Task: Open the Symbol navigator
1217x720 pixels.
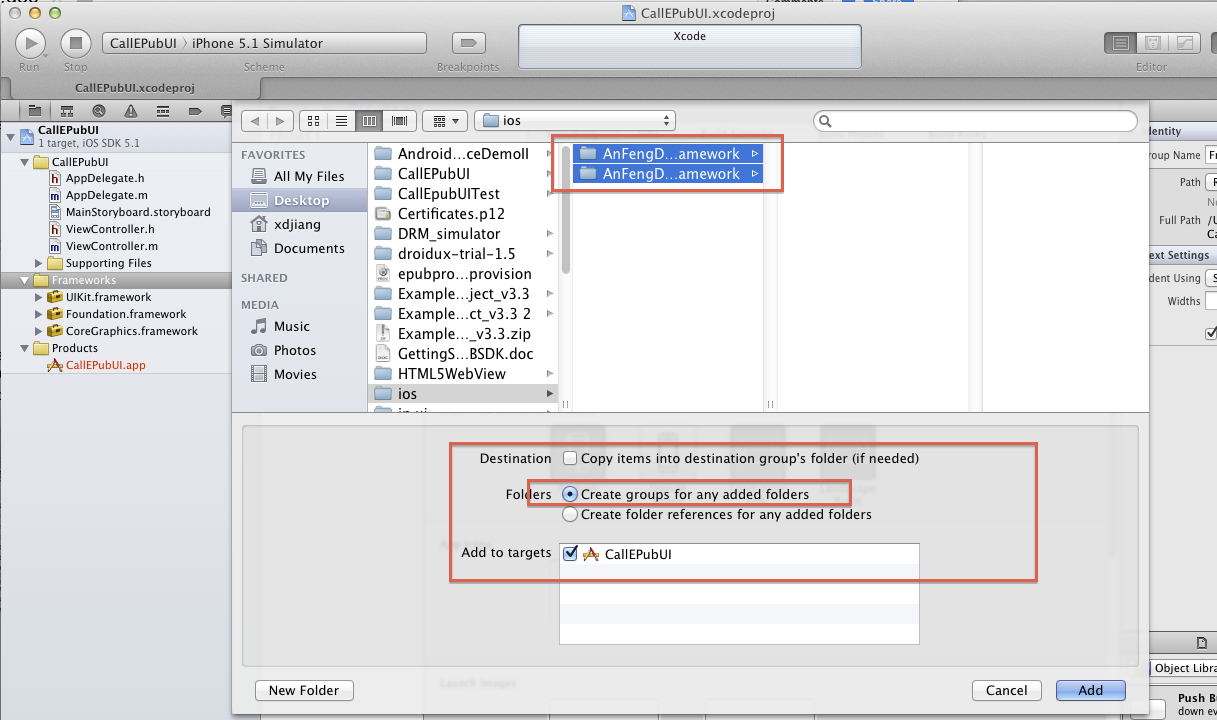Action: tap(67, 110)
